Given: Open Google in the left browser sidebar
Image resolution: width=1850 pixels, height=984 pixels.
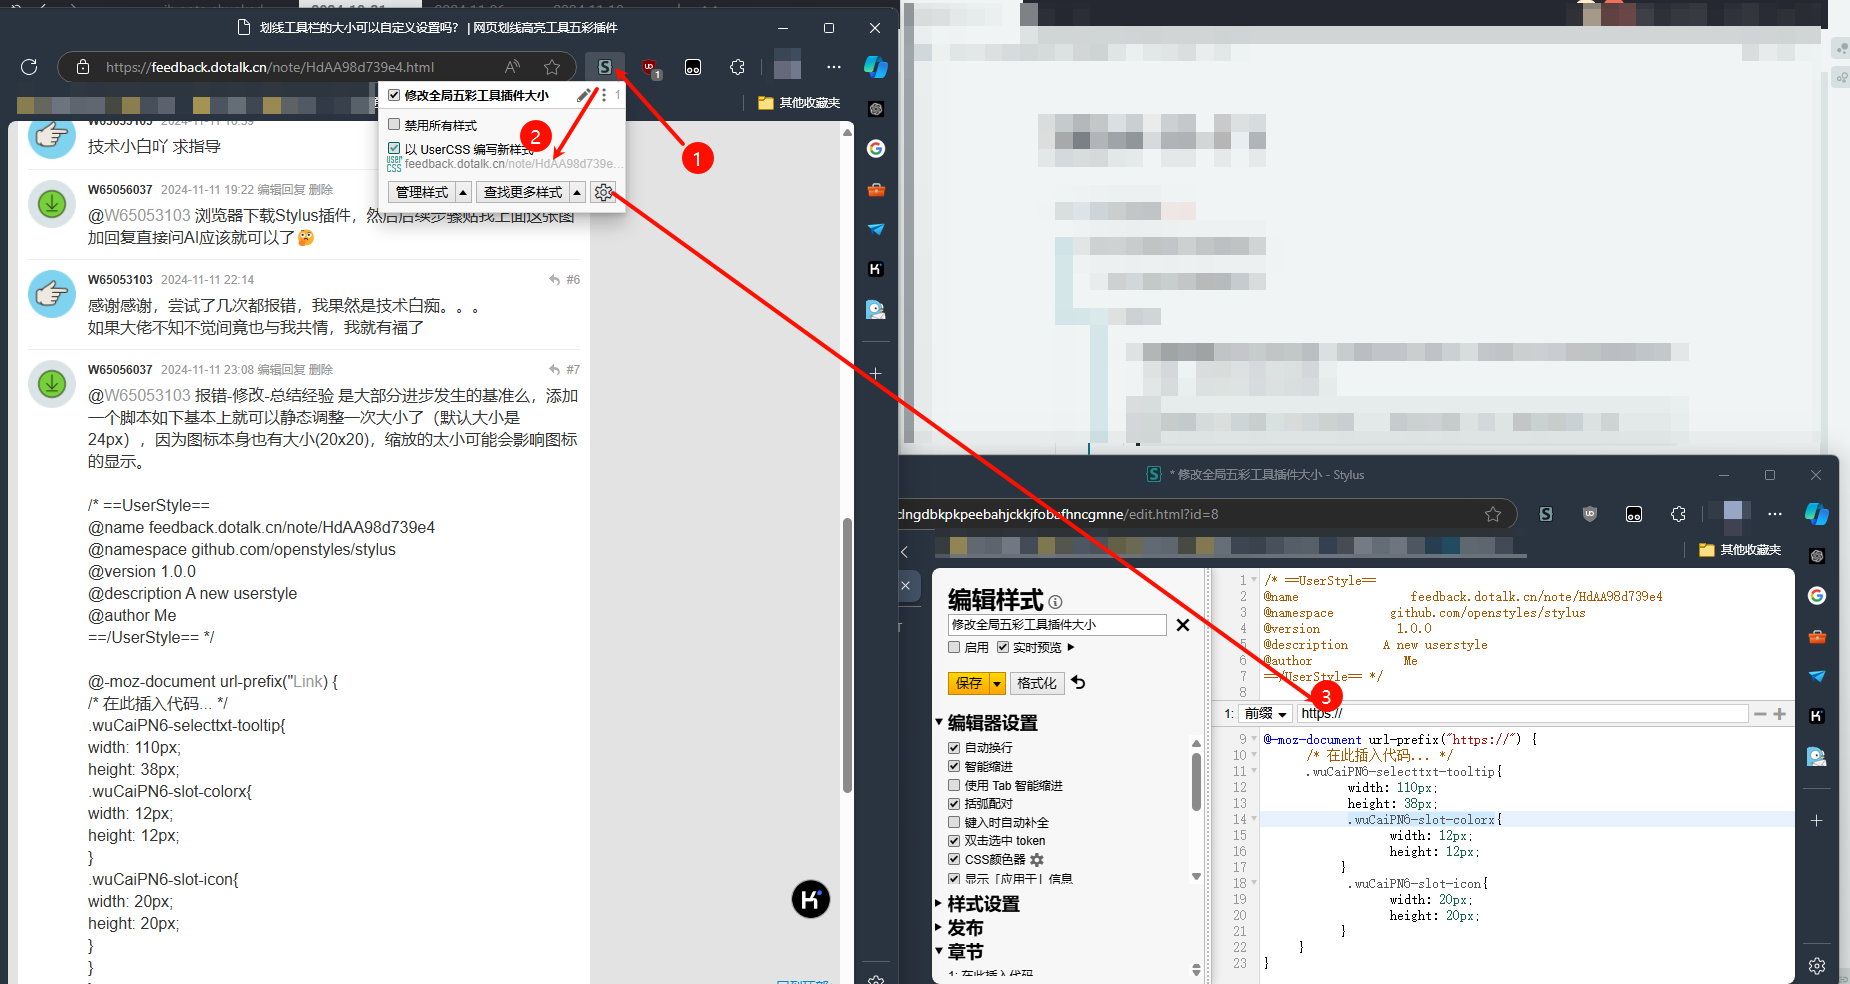Looking at the screenshot, I should tap(876, 149).
